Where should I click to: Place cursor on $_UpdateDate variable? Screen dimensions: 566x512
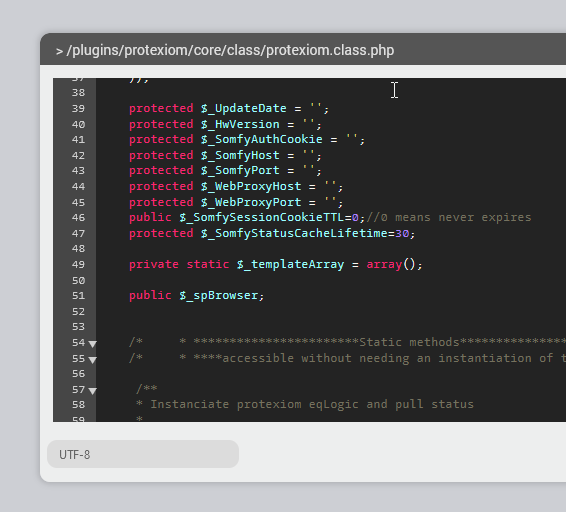point(244,108)
